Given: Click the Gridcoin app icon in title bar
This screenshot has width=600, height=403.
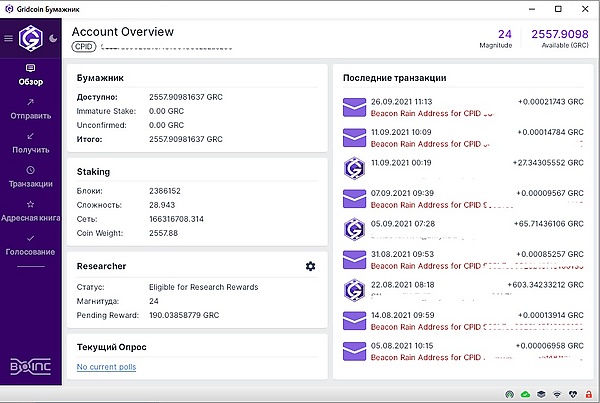Looking at the screenshot, I should coord(9,9).
